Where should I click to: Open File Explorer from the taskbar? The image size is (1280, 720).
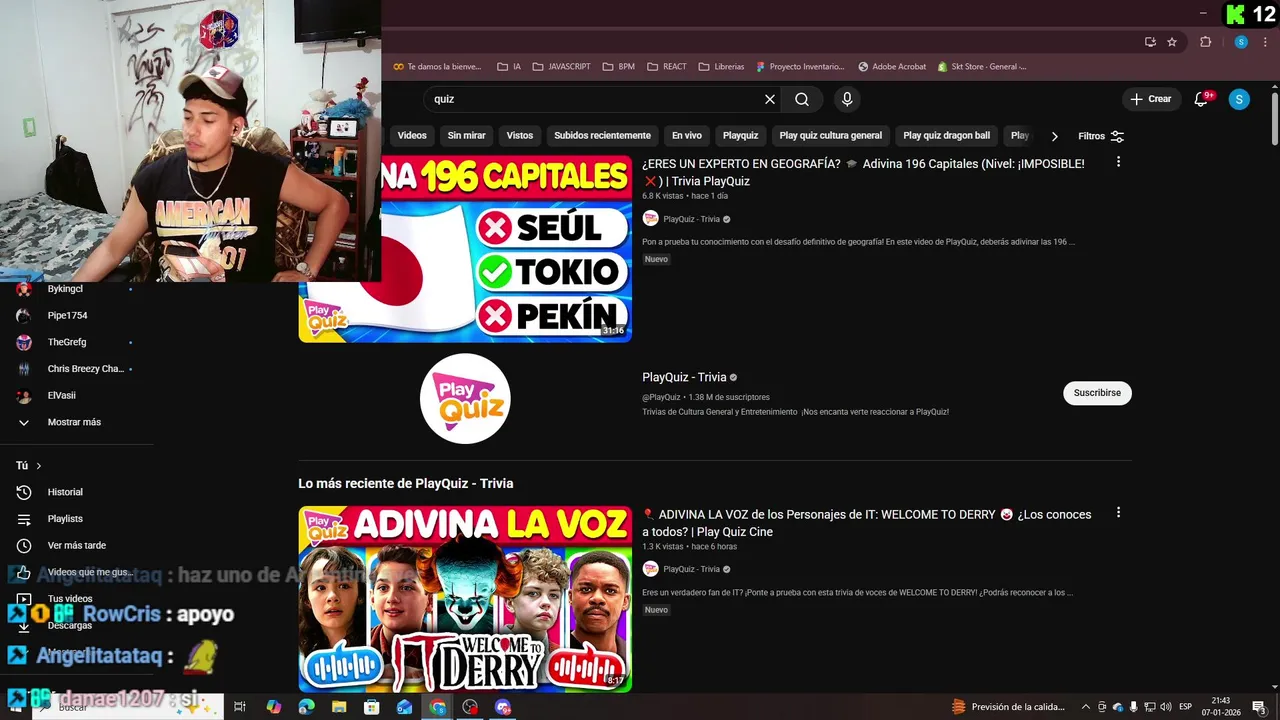click(339, 707)
